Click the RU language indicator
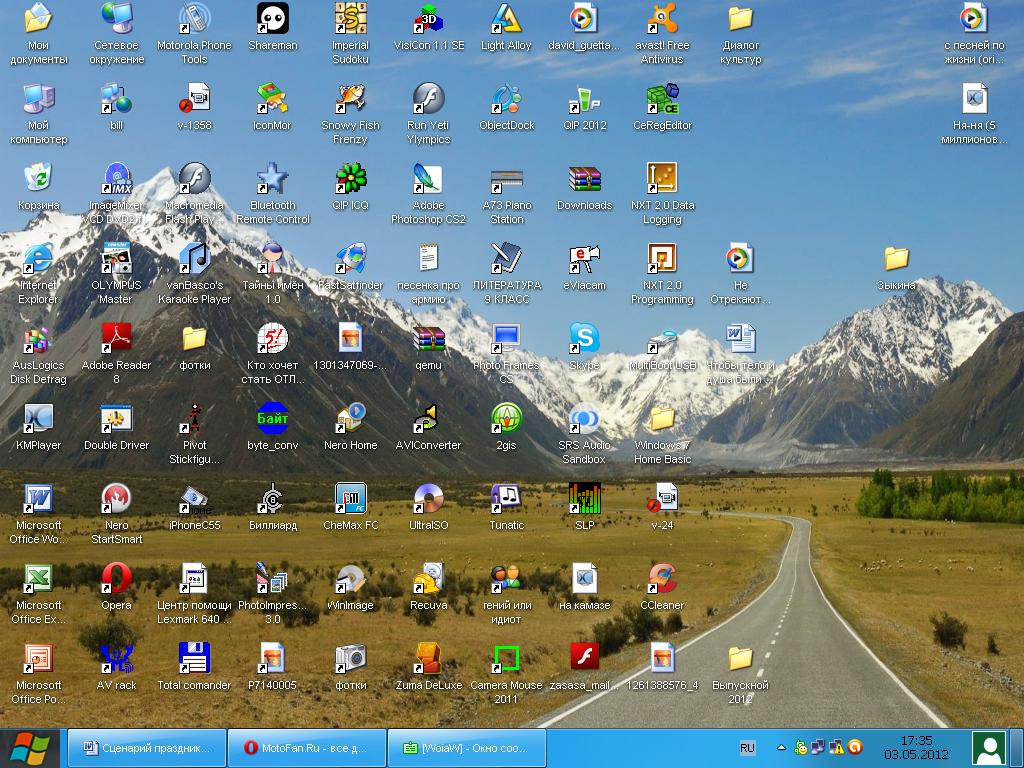 tap(748, 748)
